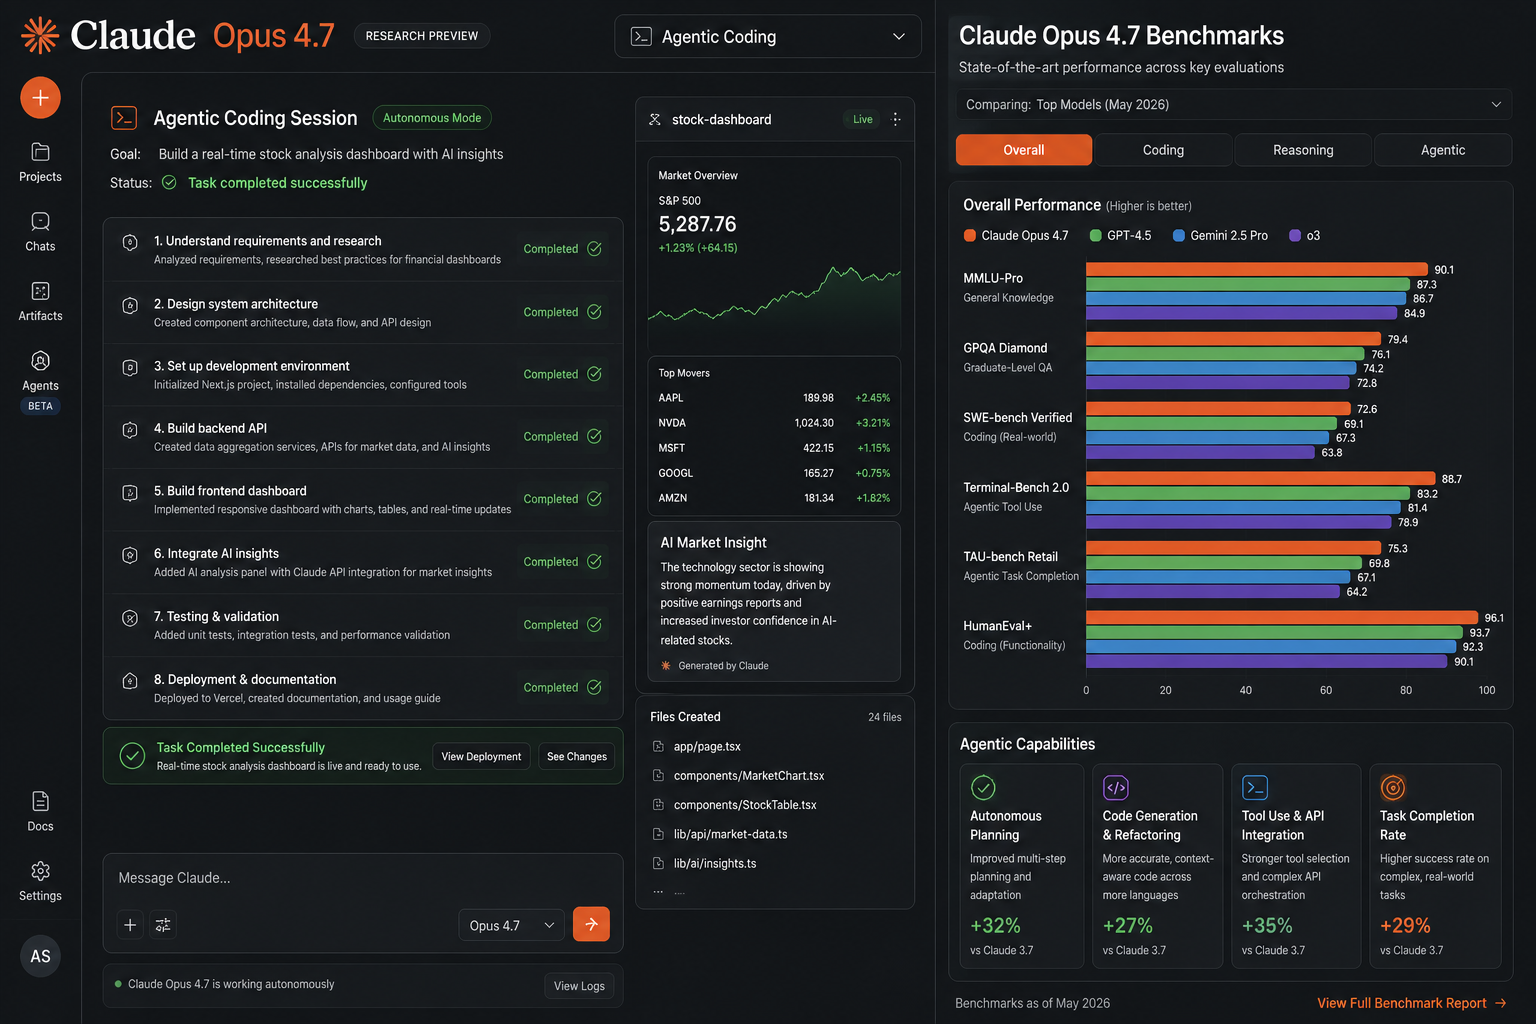Screen dimensions: 1536x1024
Task: Click the See Changes button
Action: tap(577, 756)
